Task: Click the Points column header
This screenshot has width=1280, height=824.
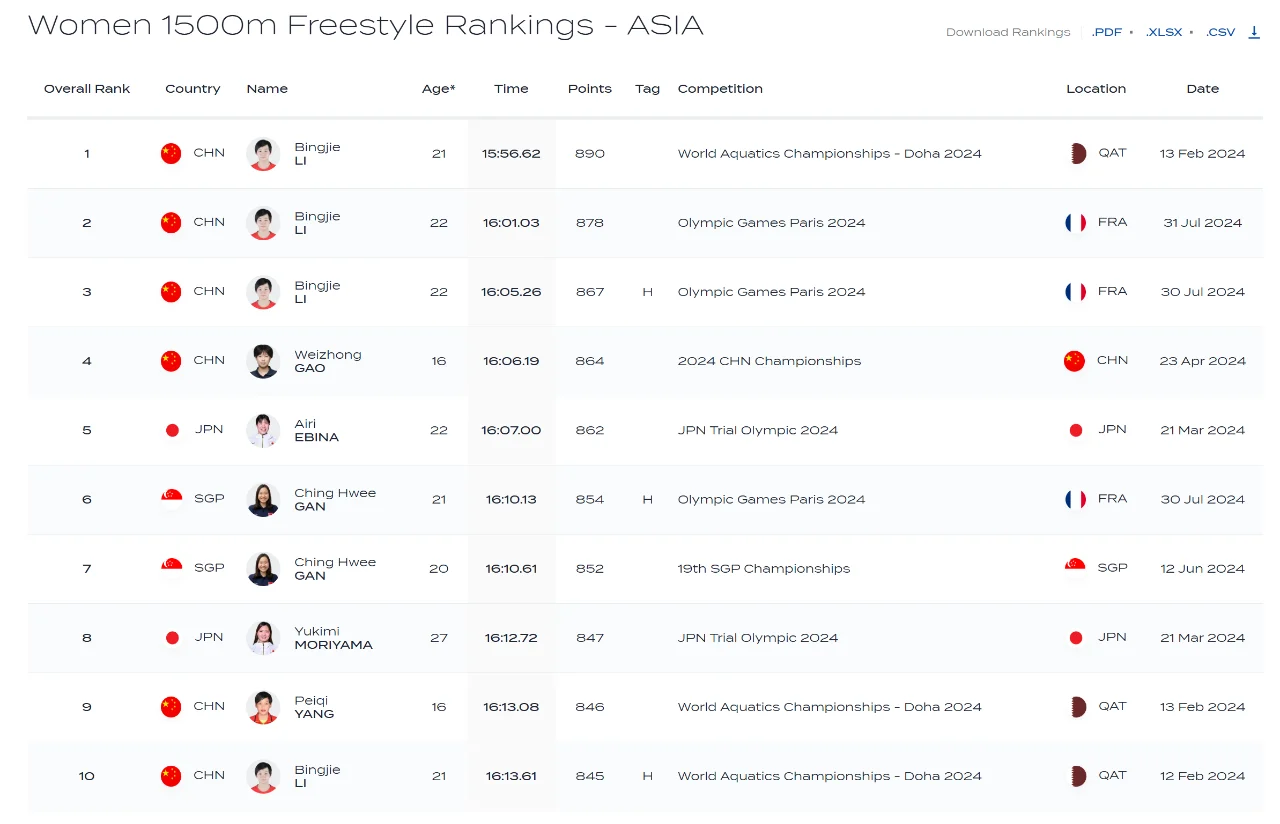Action: (590, 89)
